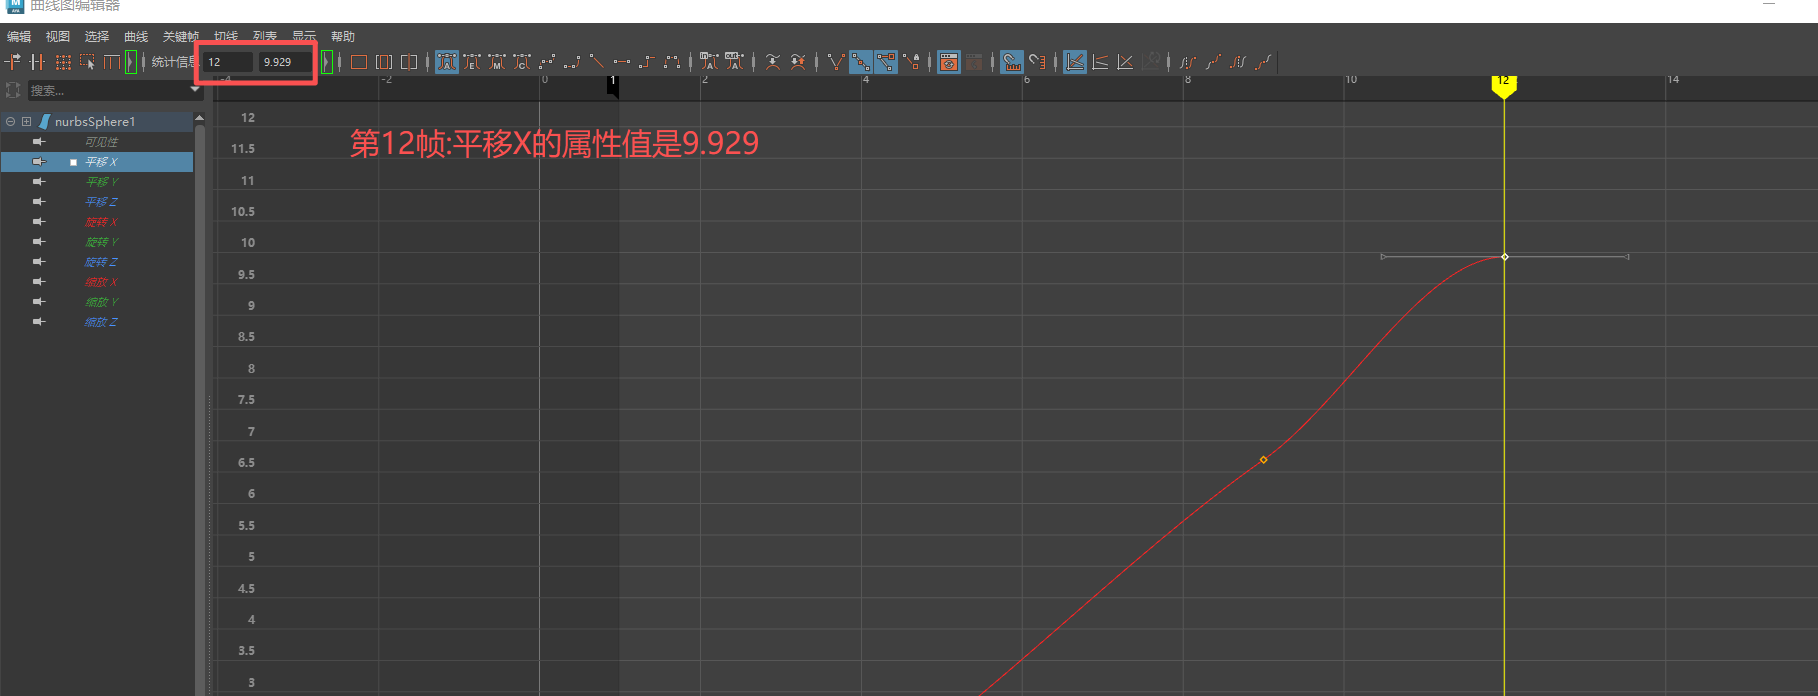
Task: Select the 旋转 Y channel
Action: pyautogui.click(x=101, y=242)
